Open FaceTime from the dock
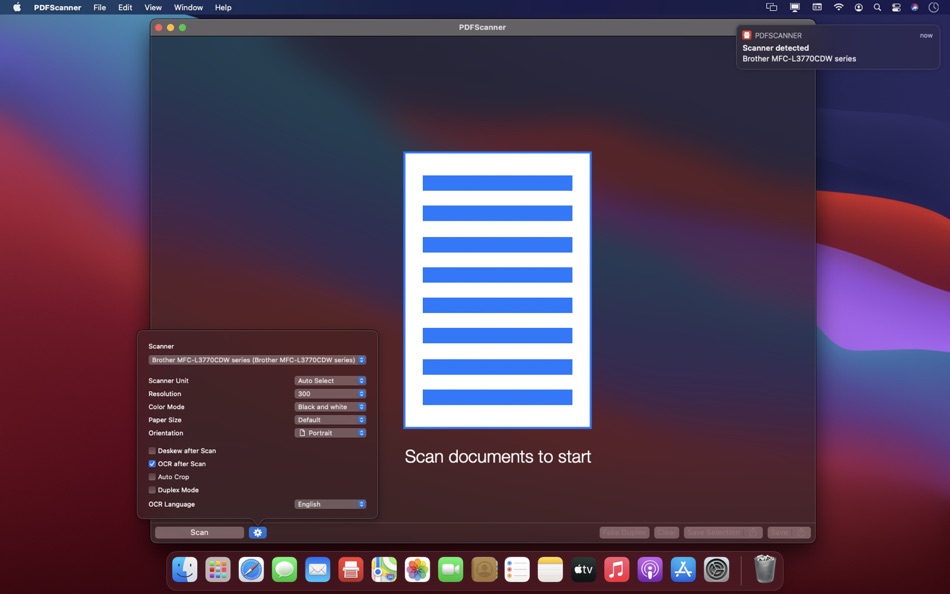The width and height of the screenshot is (950, 594). [450, 570]
